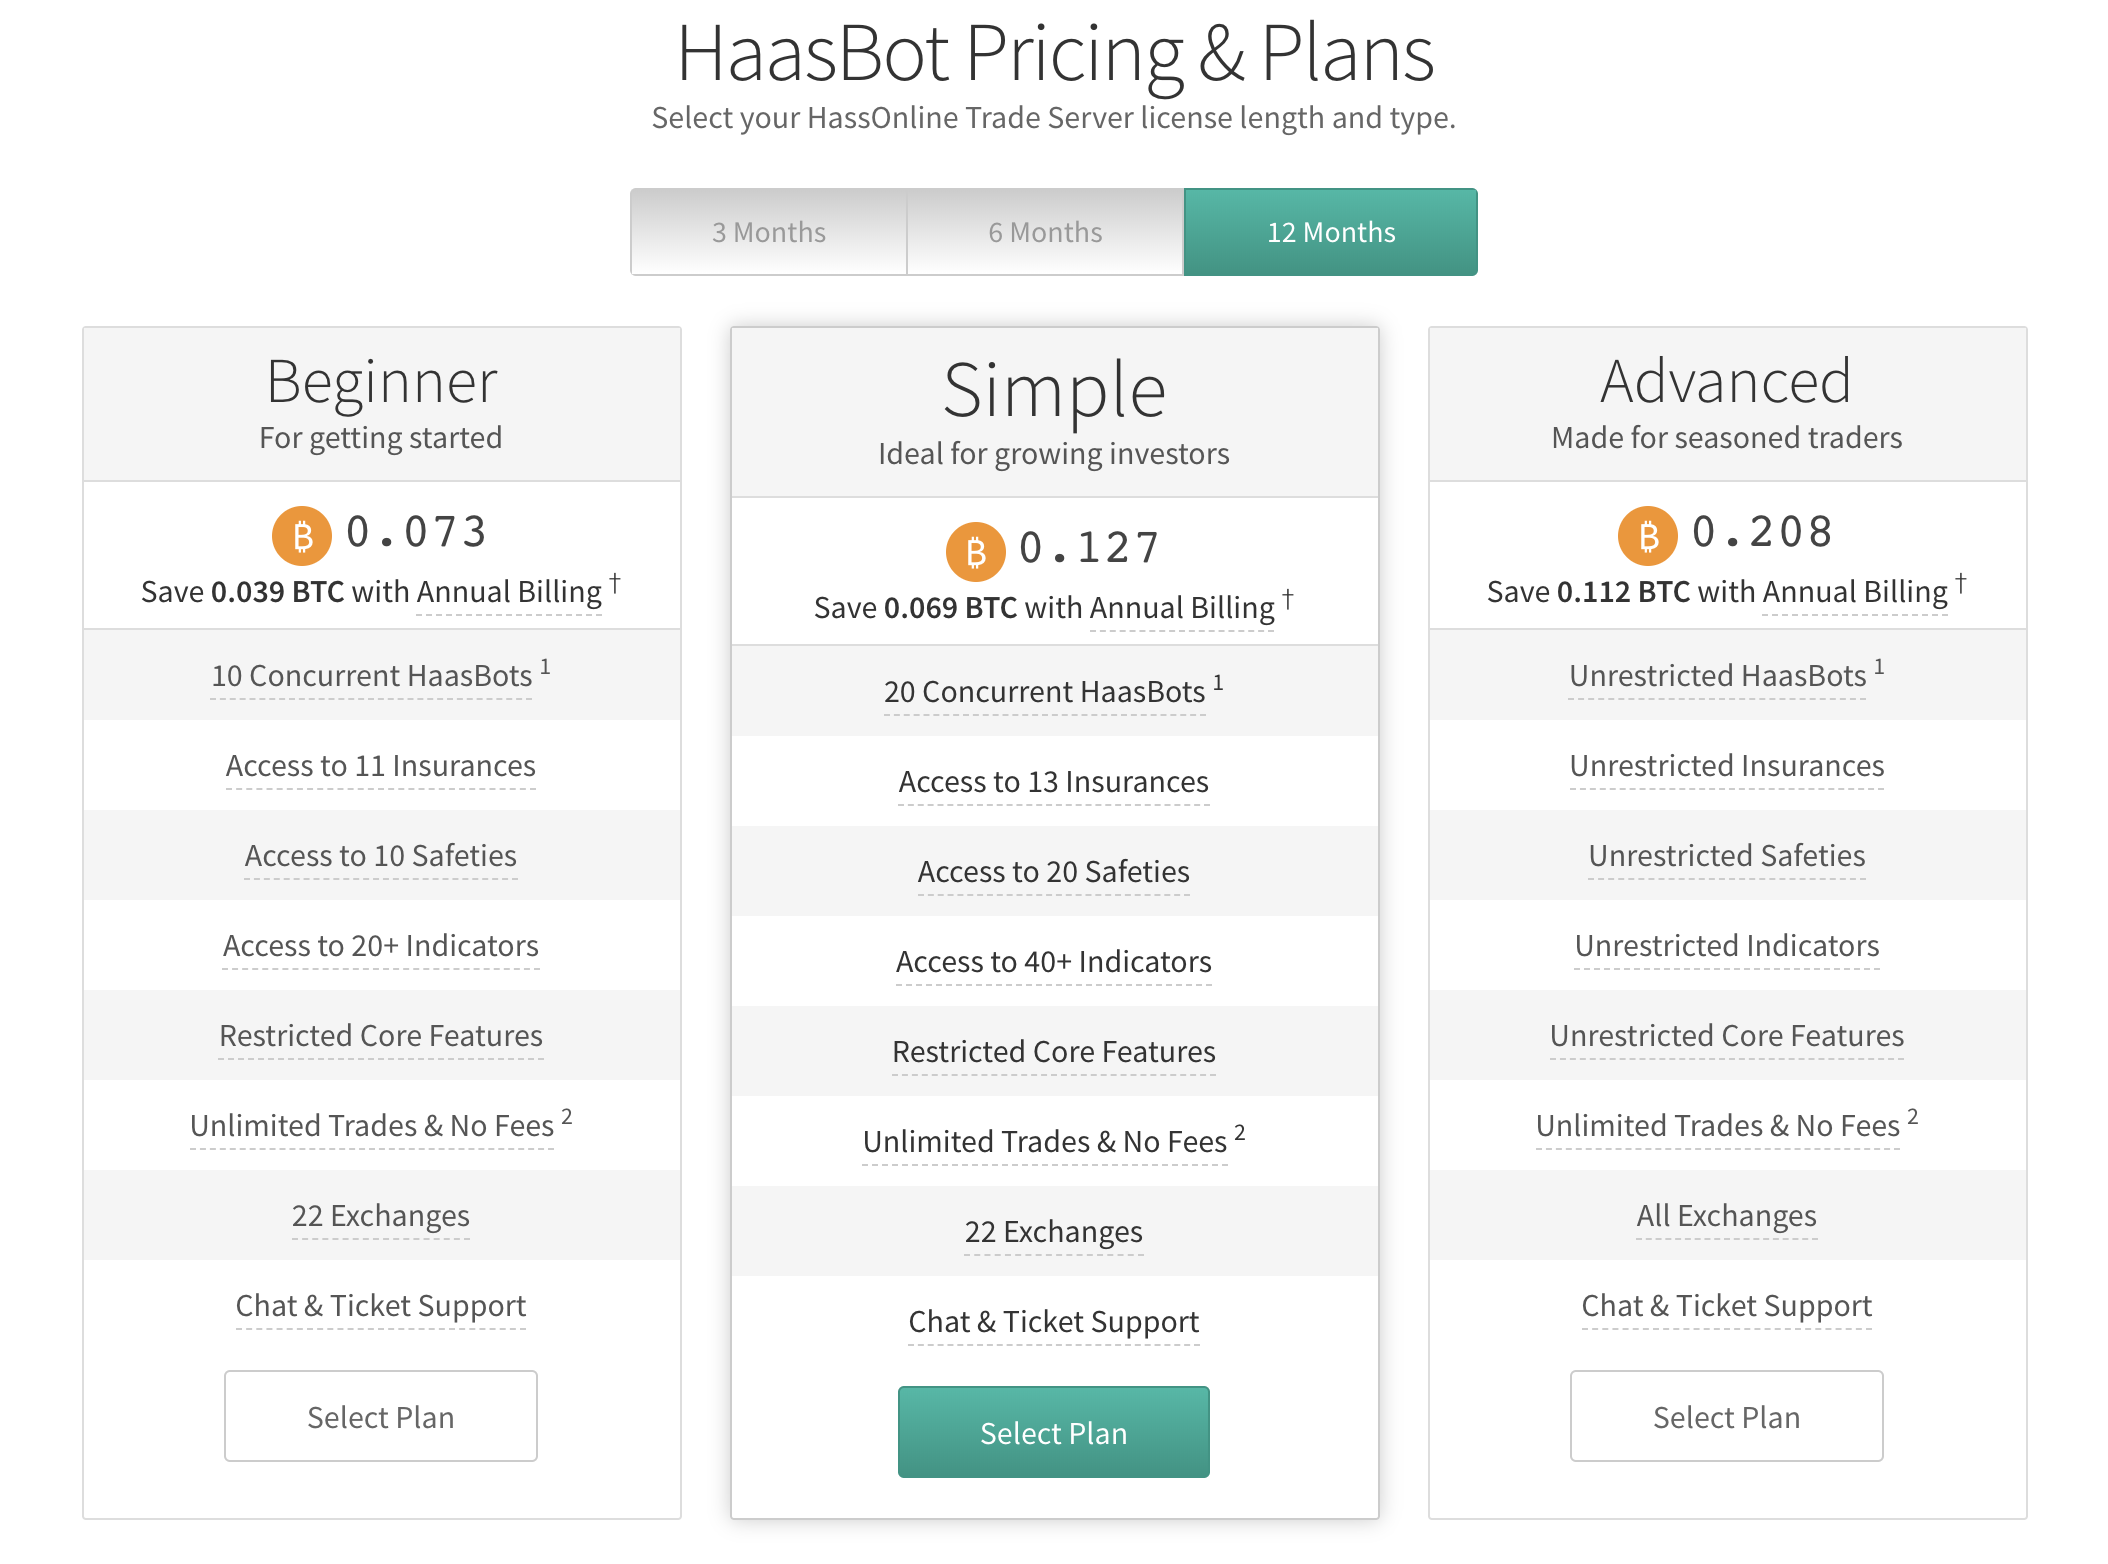This screenshot has height=1564, width=2108.
Task: Click the Bitcoin icon in Beginner plan
Action: click(302, 536)
